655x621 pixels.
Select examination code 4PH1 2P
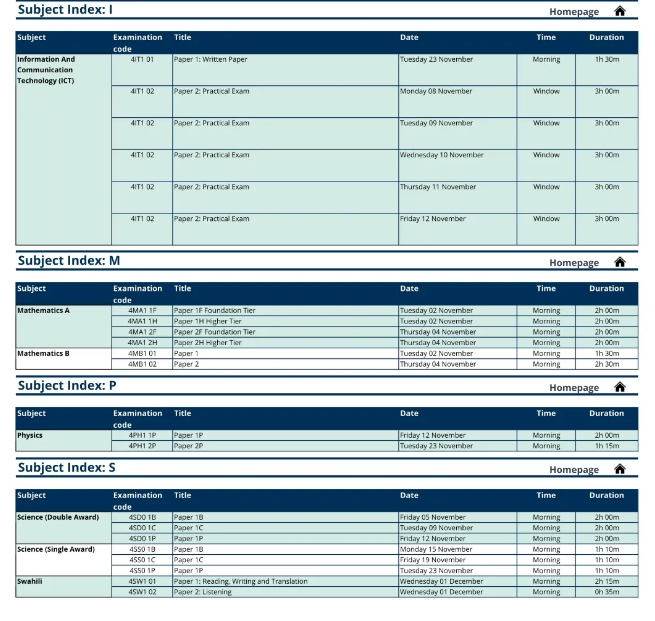[x=142, y=446]
